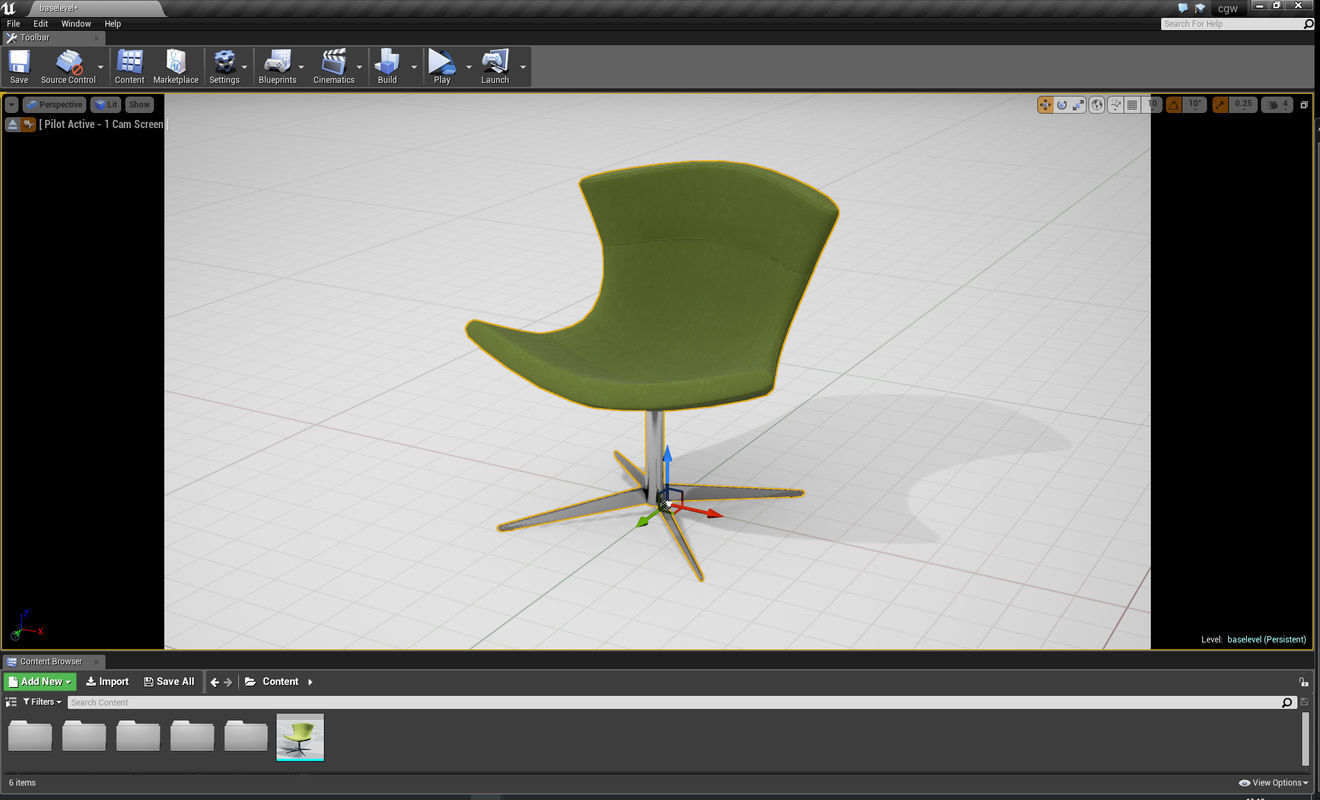Select the Rotate tool in viewport

pyautogui.click(x=1061, y=104)
